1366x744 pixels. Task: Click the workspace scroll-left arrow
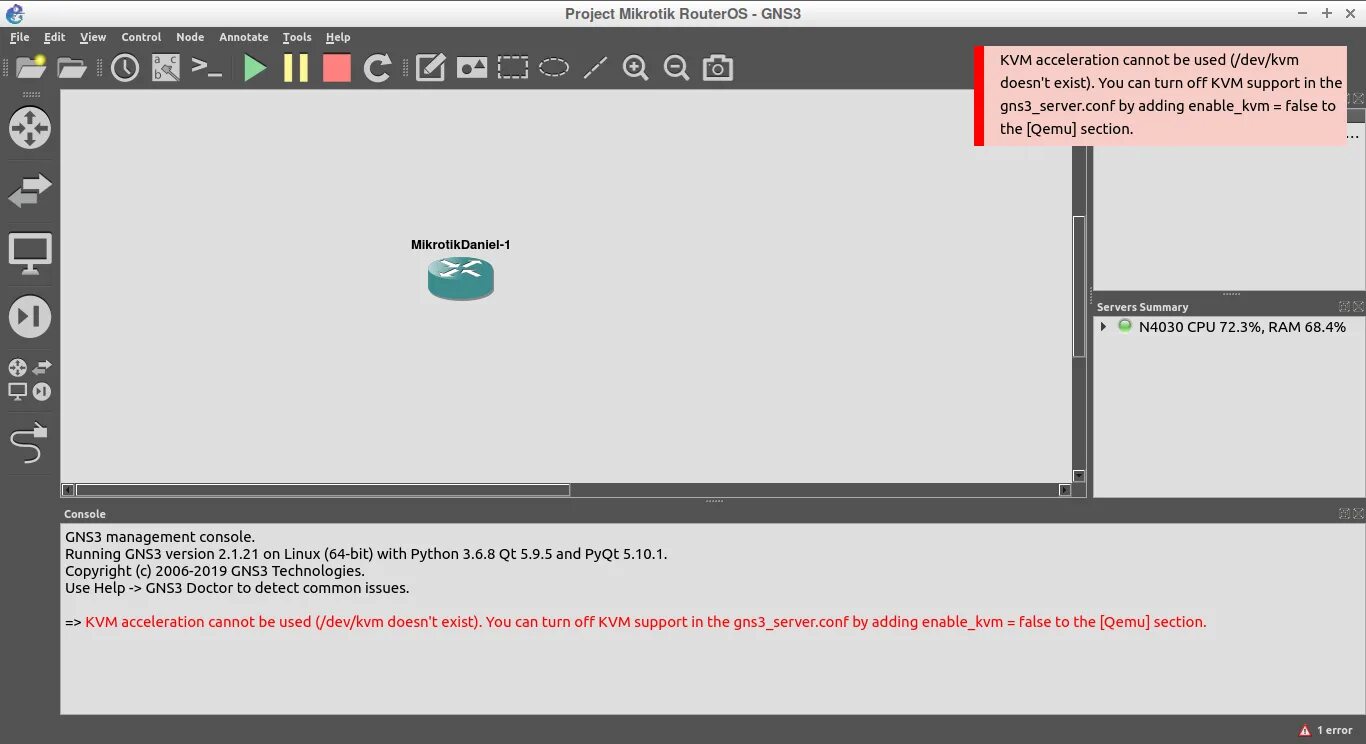click(68, 490)
